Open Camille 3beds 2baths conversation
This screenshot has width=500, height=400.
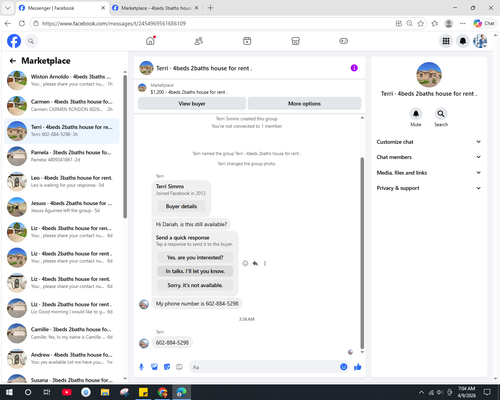click(62, 333)
